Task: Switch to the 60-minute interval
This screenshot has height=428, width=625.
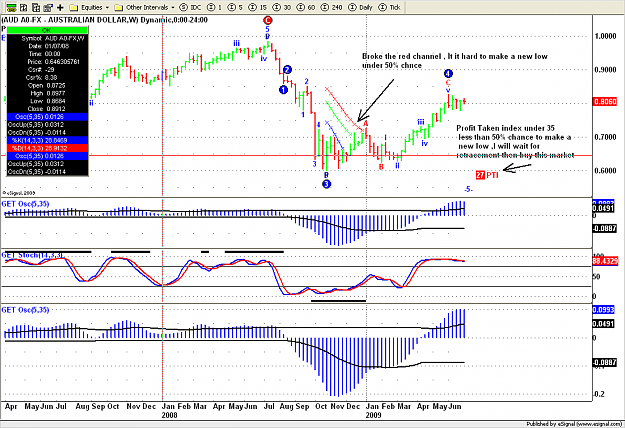Action: [307, 7]
